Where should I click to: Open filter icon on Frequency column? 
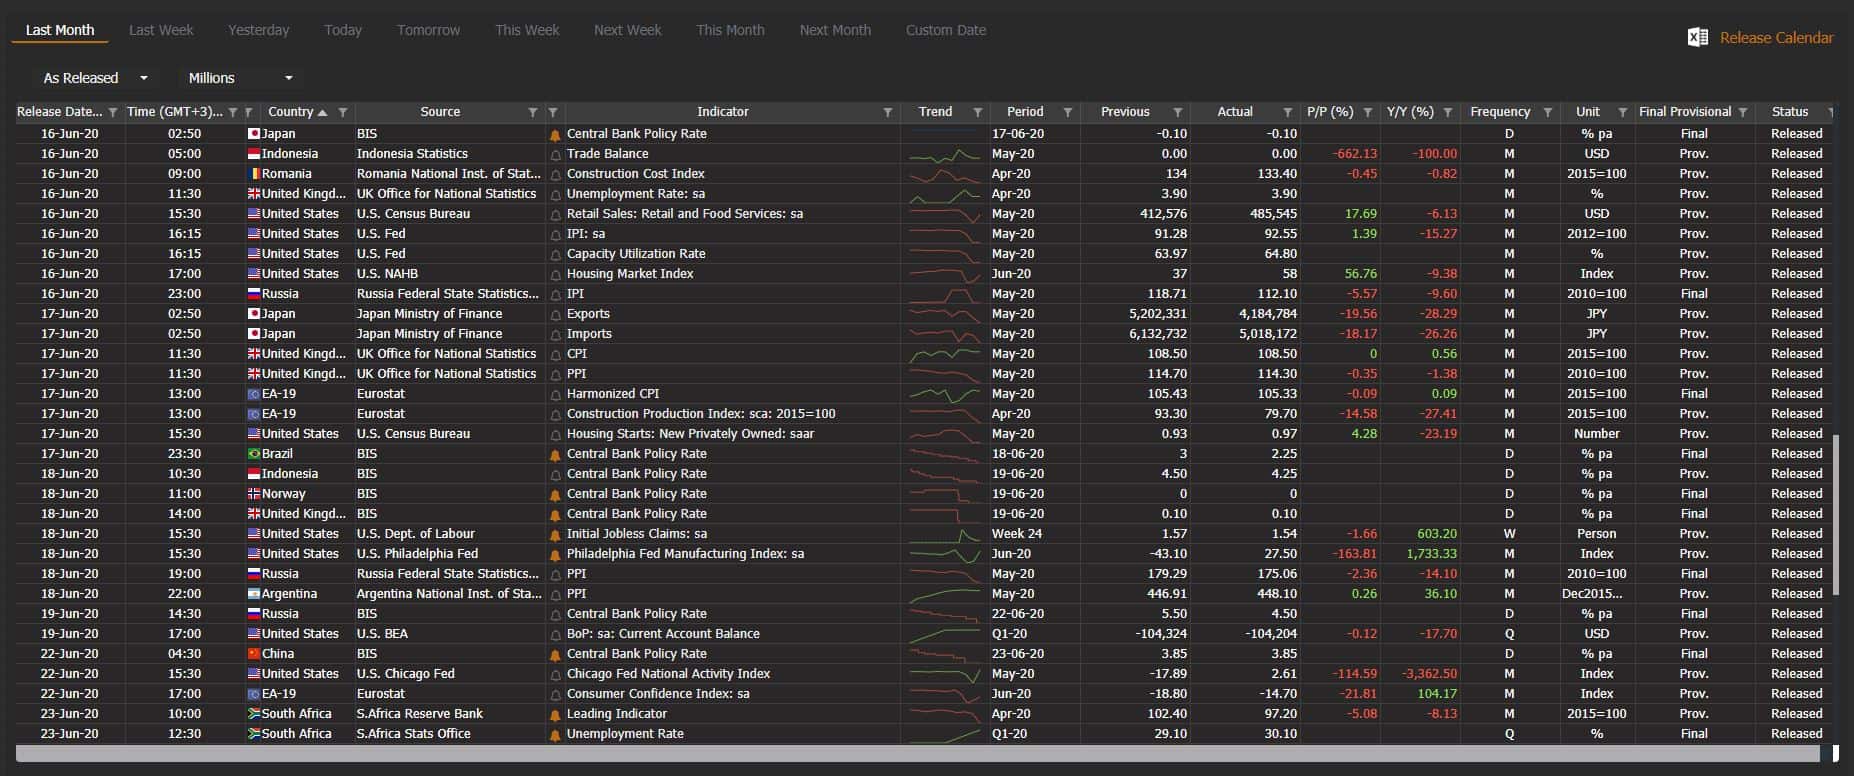[1548, 112]
